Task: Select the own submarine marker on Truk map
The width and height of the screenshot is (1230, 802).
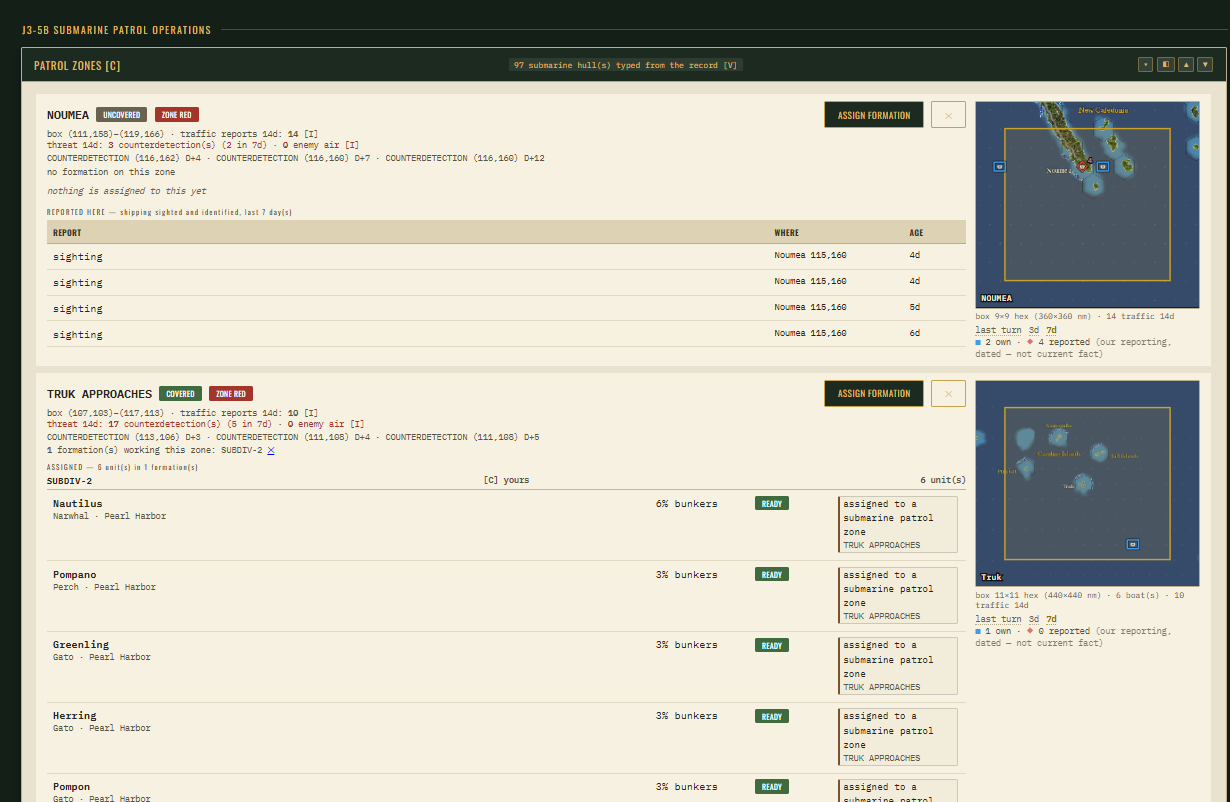Action: (1133, 544)
